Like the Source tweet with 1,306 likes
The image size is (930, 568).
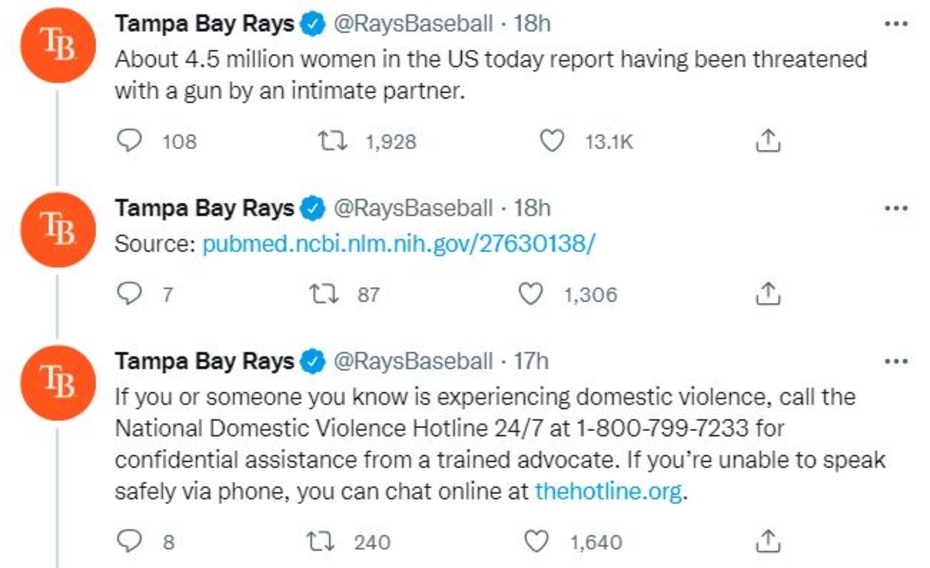pyautogui.click(x=533, y=294)
